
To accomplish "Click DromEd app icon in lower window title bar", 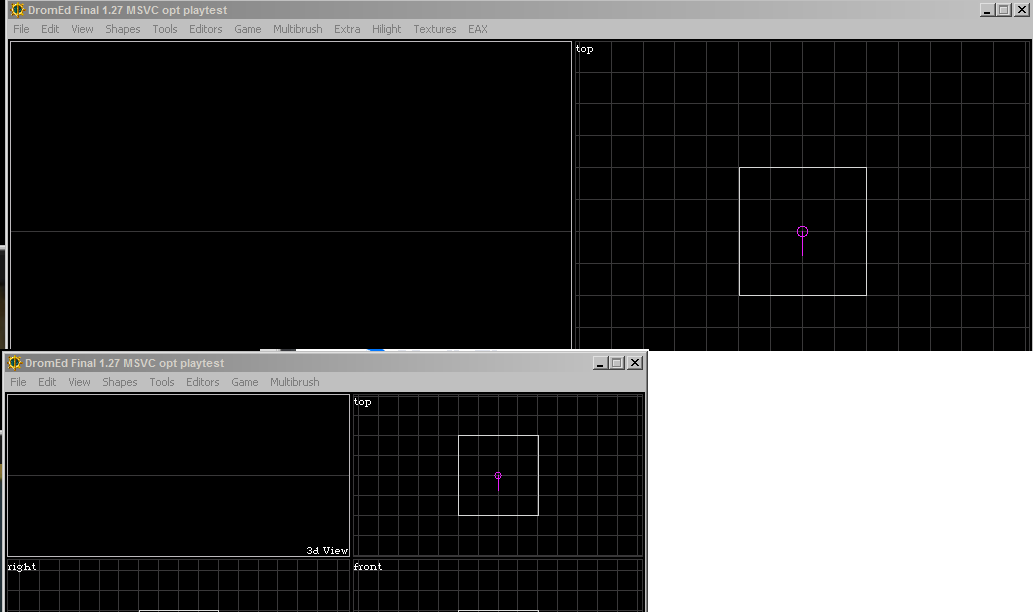I will [14, 363].
